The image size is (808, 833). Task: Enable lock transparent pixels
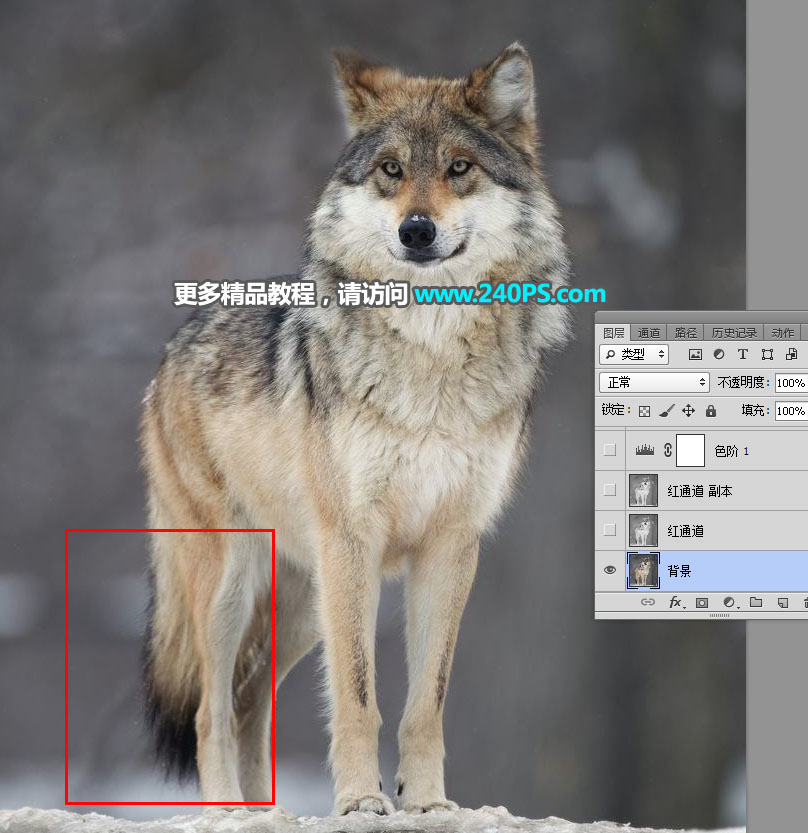[645, 410]
